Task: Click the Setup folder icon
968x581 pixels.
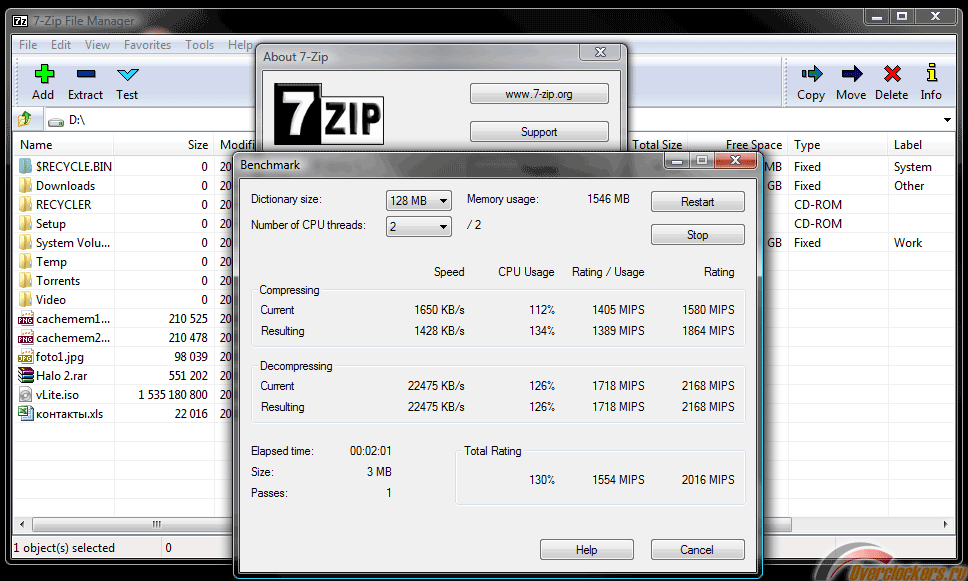Action: pos(25,224)
